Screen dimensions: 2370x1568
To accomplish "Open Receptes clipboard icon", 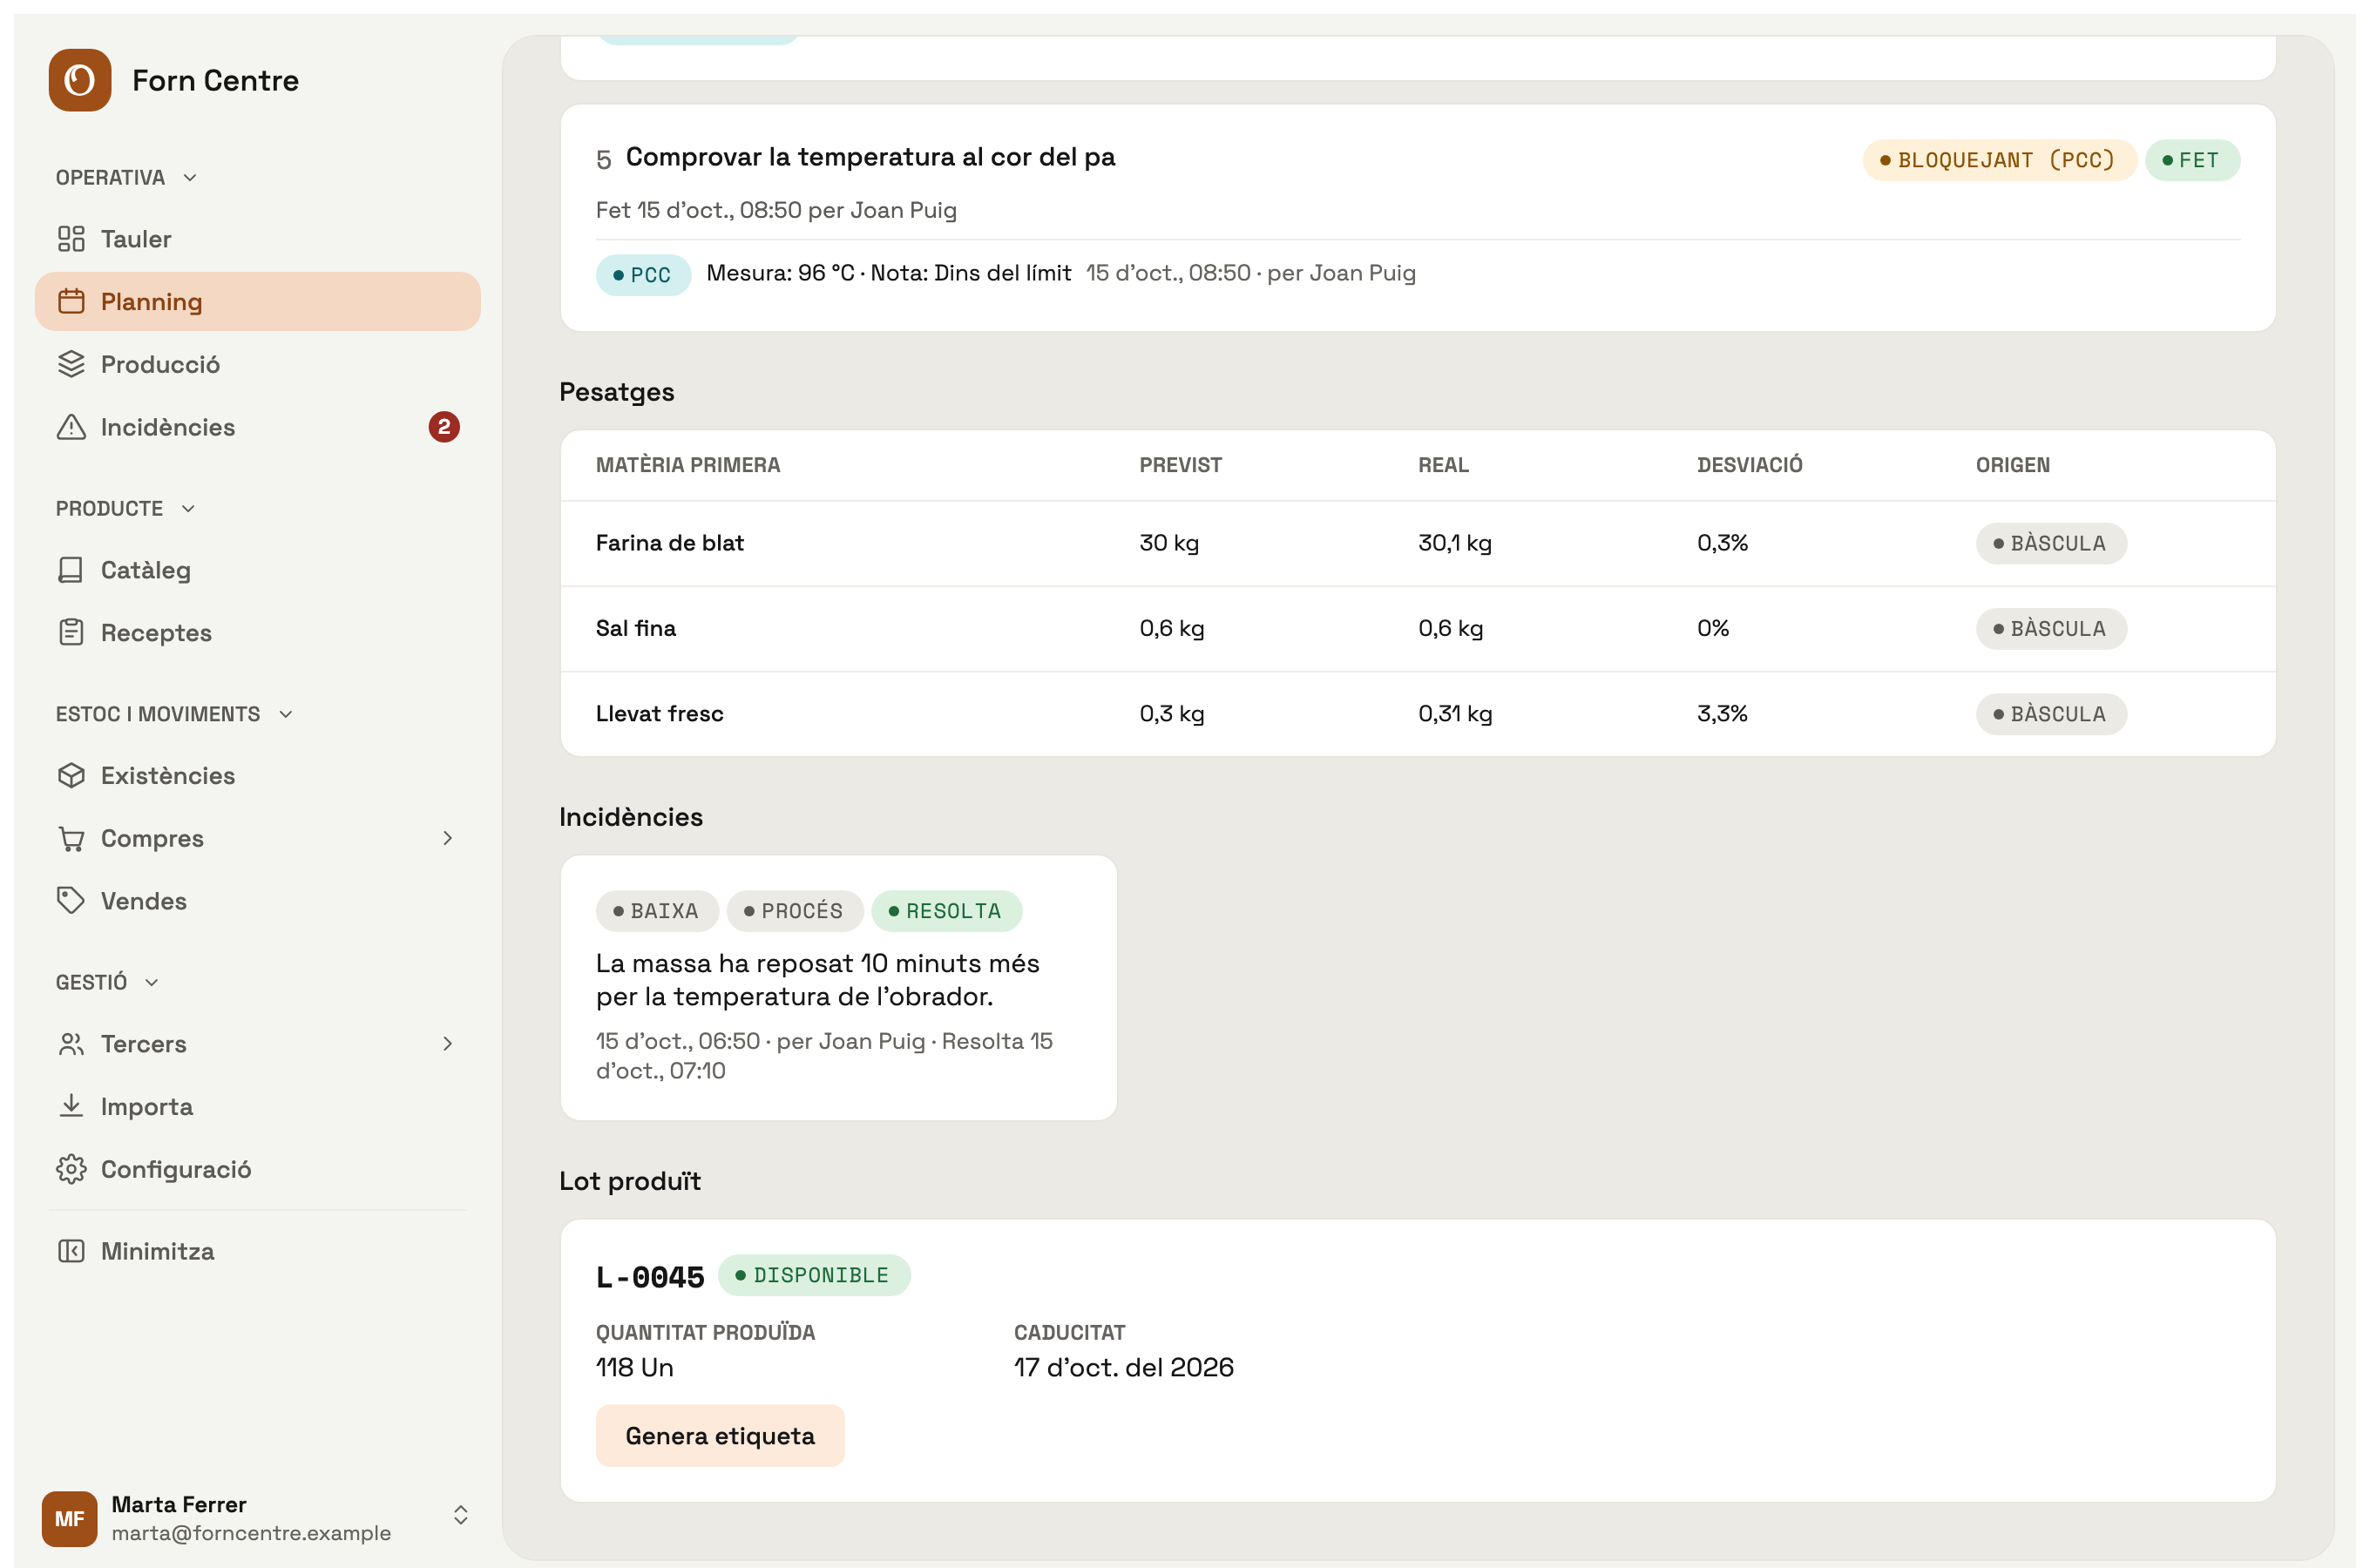I will [71, 632].
